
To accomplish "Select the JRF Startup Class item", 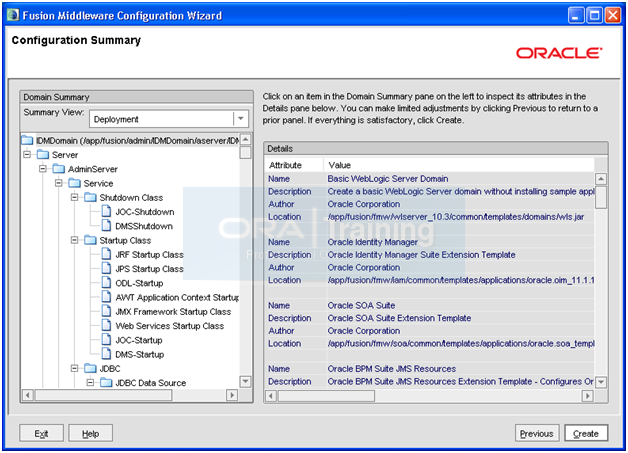I will click(149, 255).
